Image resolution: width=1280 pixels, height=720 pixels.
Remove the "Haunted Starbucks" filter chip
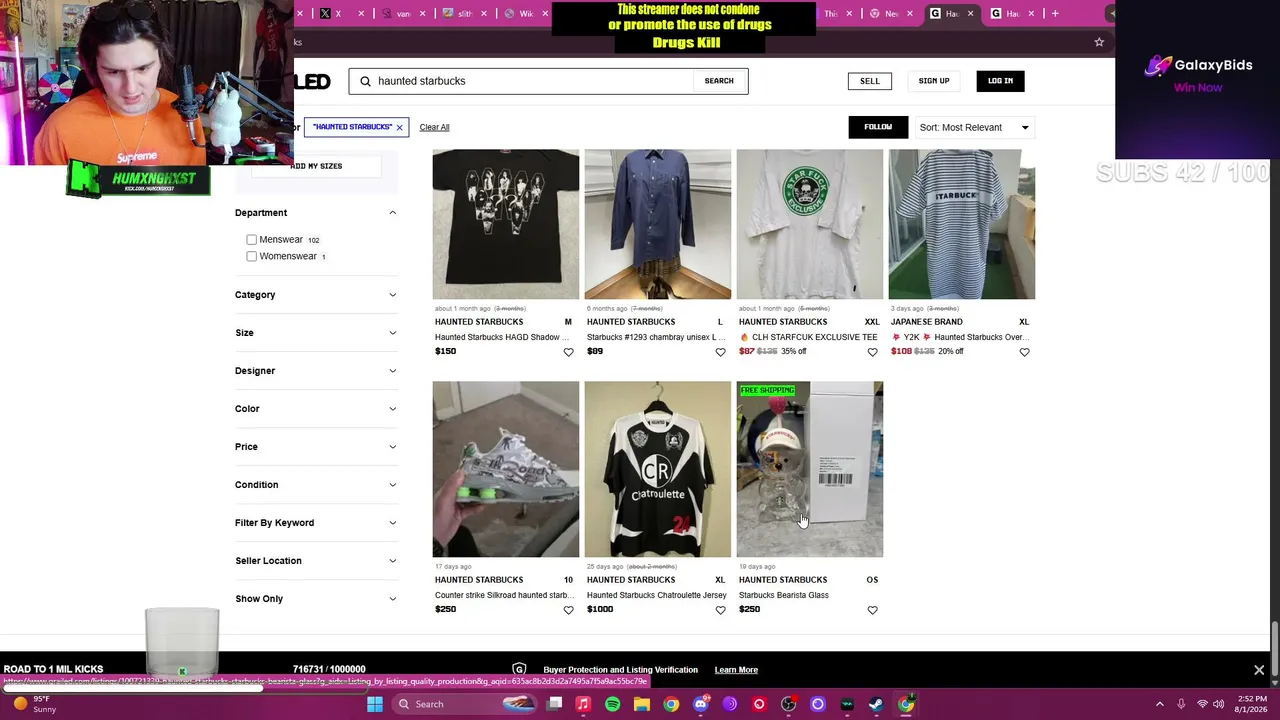point(399,128)
